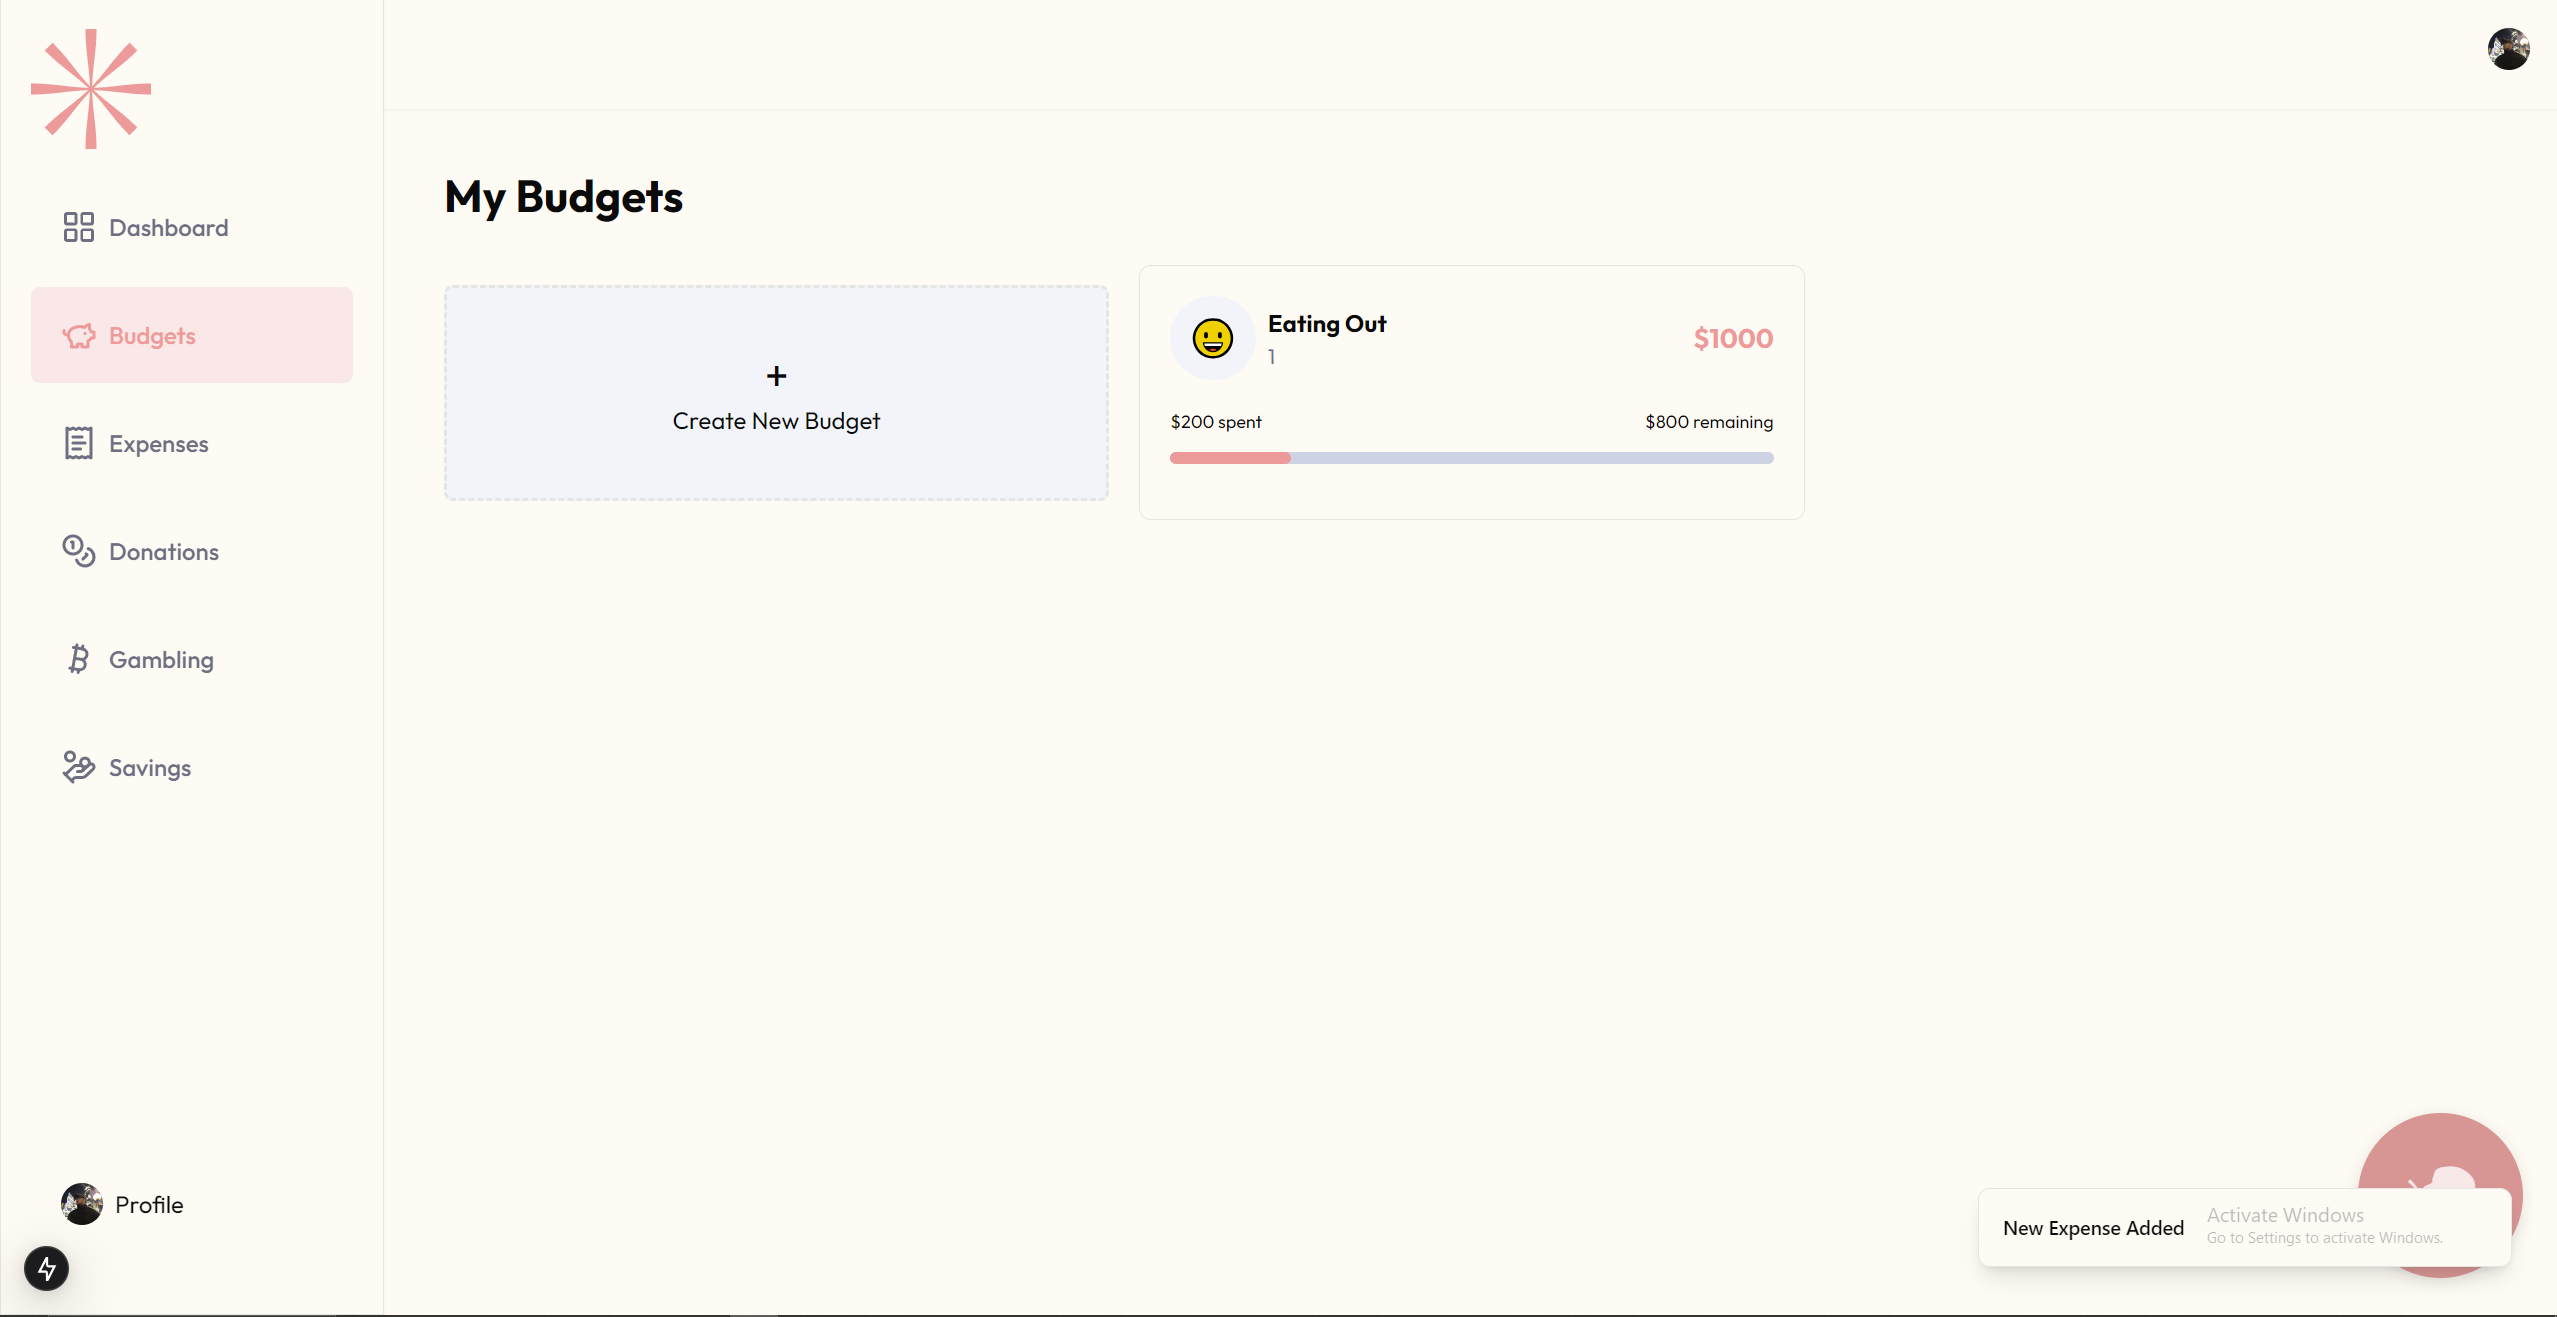Click the Savings hand-coins icon
The width and height of the screenshot is (2557, 1317).
coord(78,767)
